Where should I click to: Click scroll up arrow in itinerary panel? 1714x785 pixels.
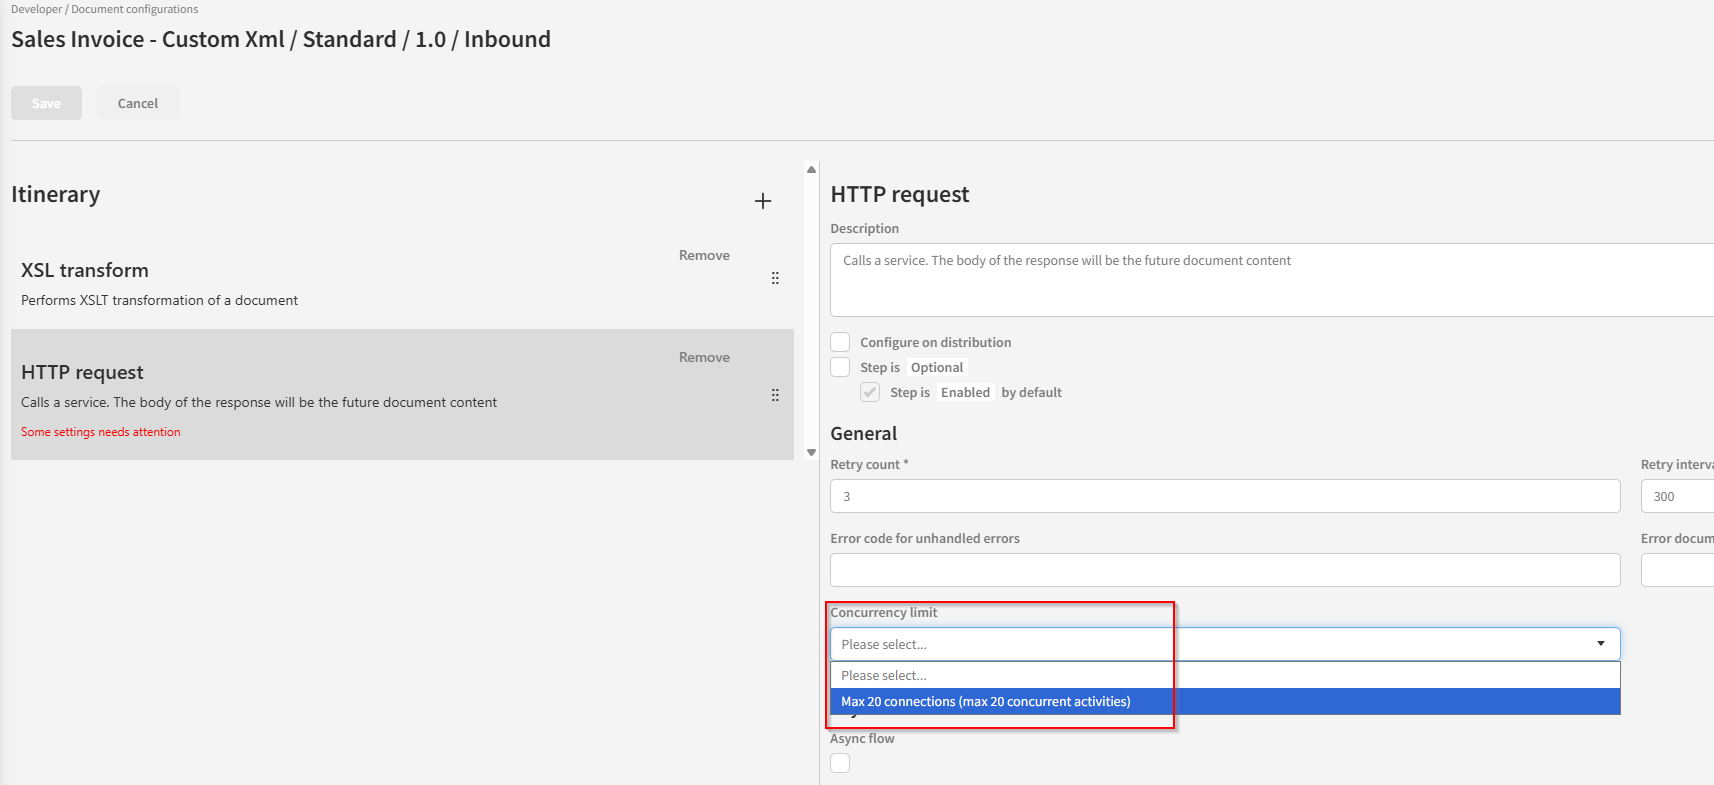811,170
